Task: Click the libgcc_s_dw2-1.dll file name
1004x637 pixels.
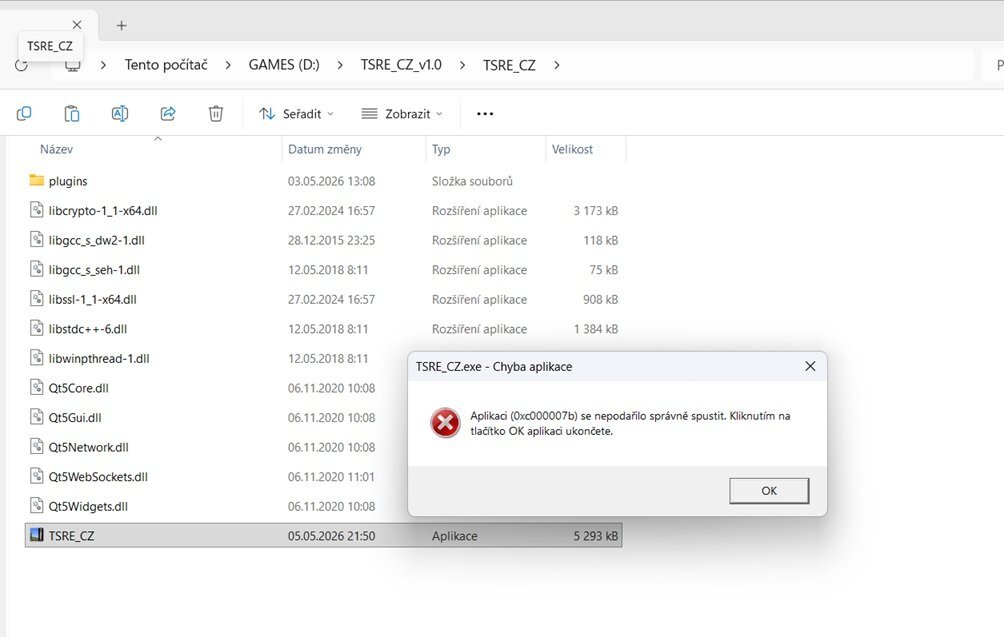Action: [97, 241]
